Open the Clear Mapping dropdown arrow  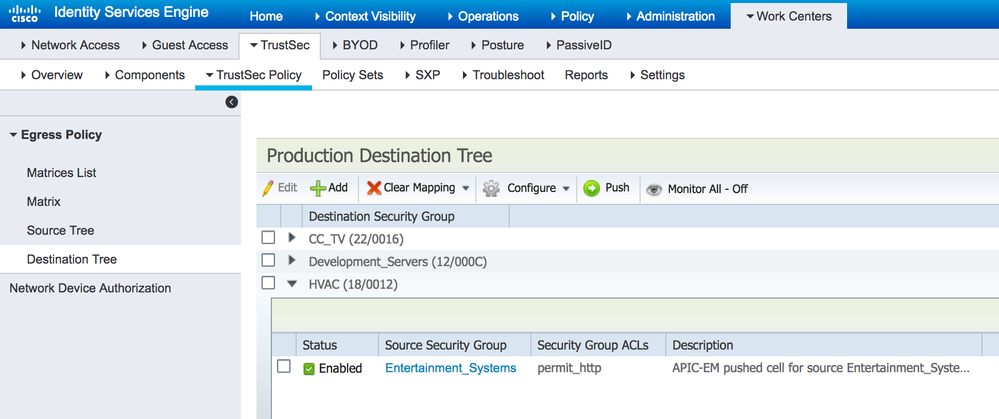[465, 188]
